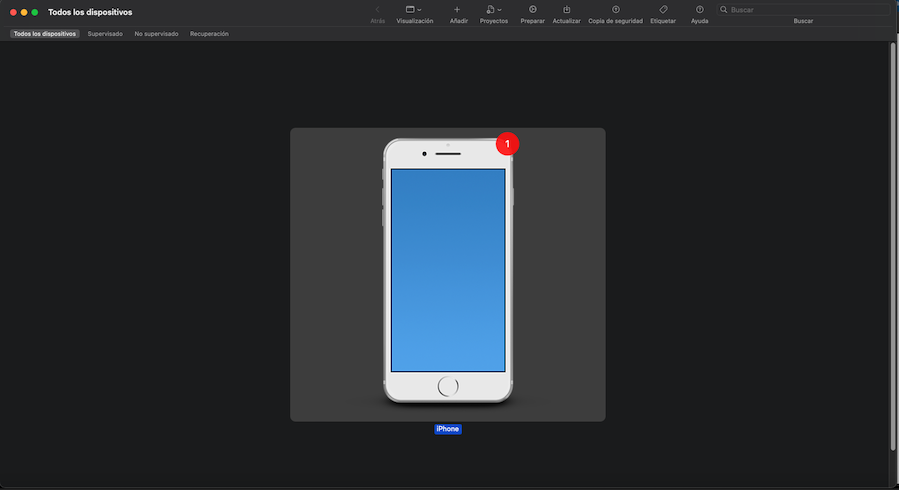This screenshot has width=899, height=490.
Task: Go to the Recuperación tab
Action: (209, 33)
